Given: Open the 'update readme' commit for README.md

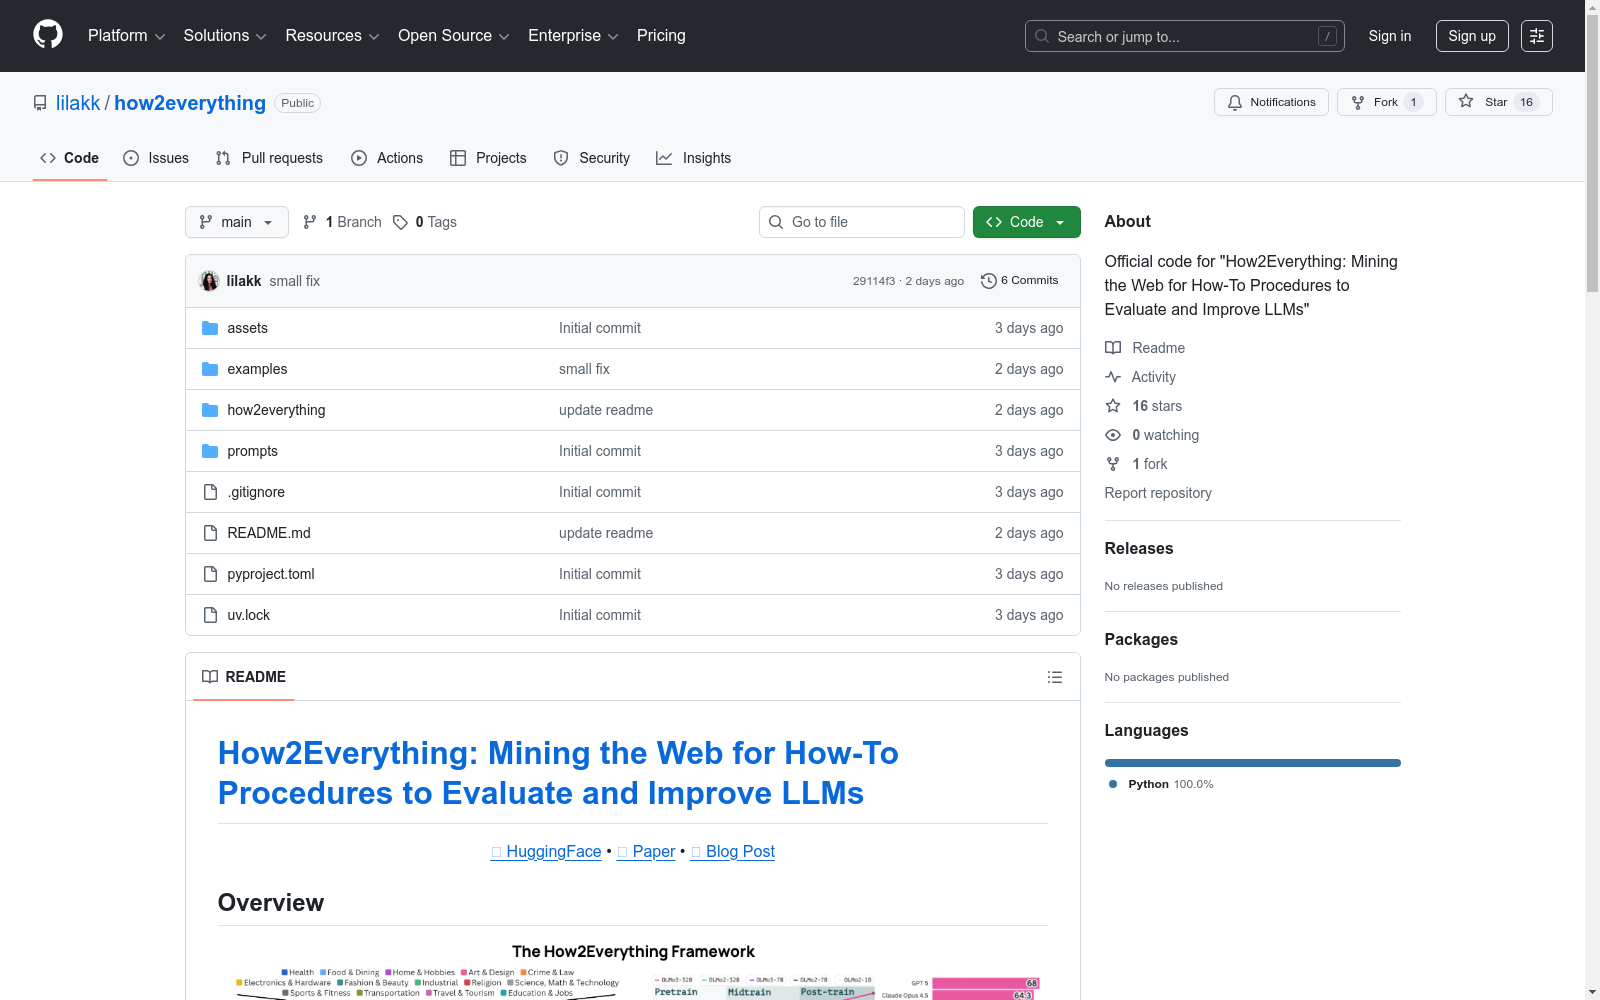Looking at the screenshot, I should (606, 533).
